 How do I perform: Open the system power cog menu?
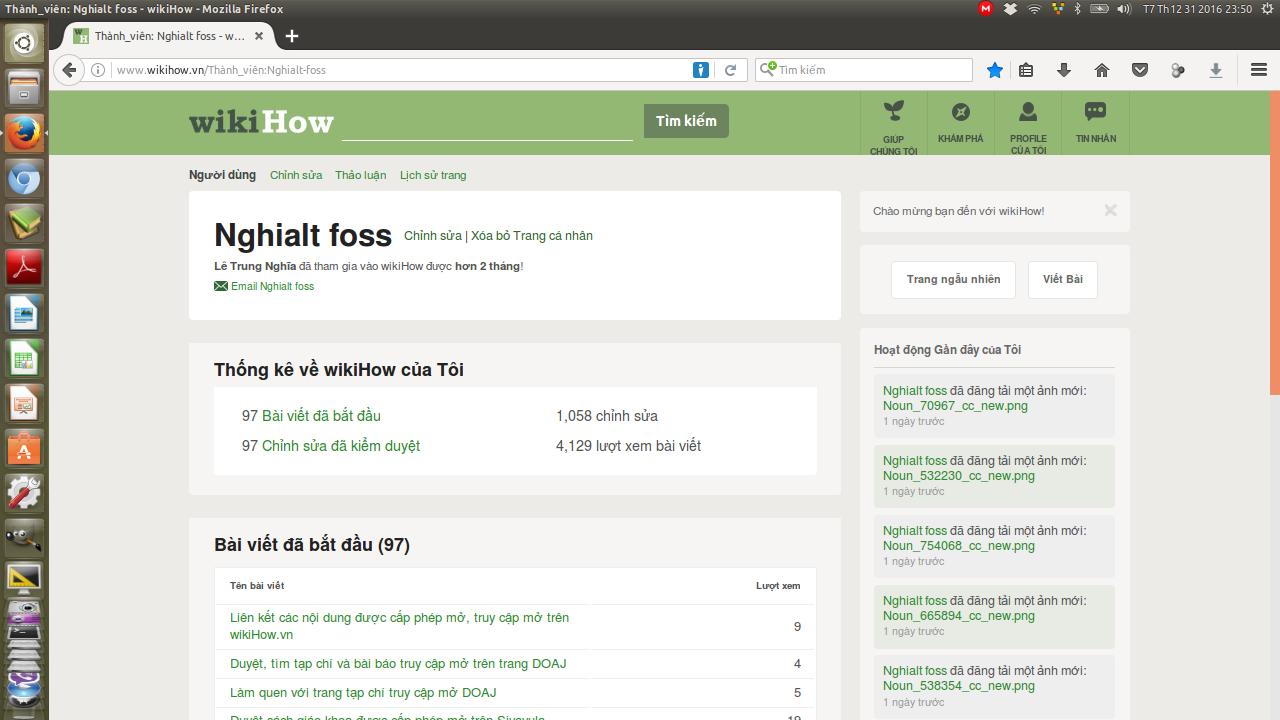(1266, 9)
